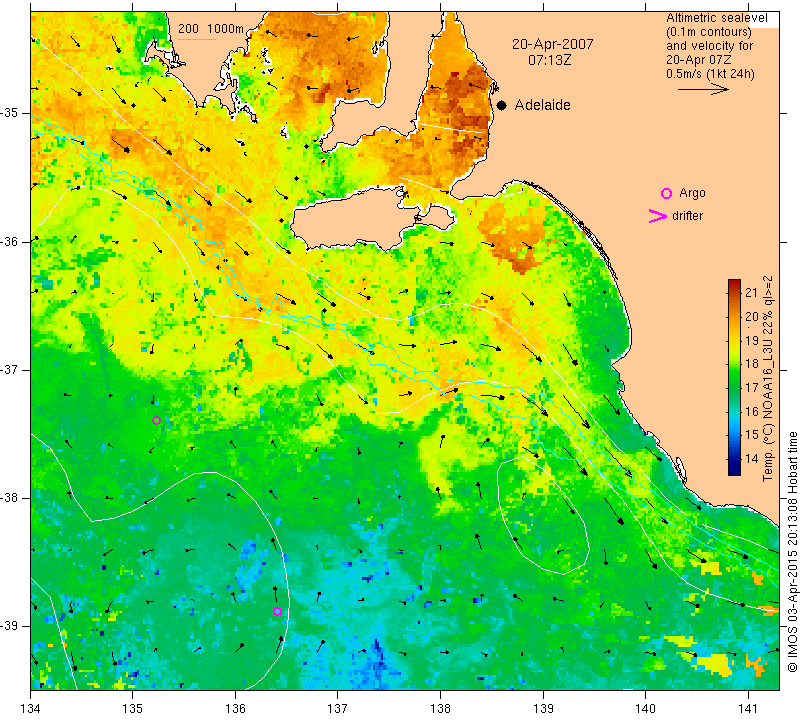800x720 pixels.
Task: Click the '134' longitude axis label
Action: [31, 709]
